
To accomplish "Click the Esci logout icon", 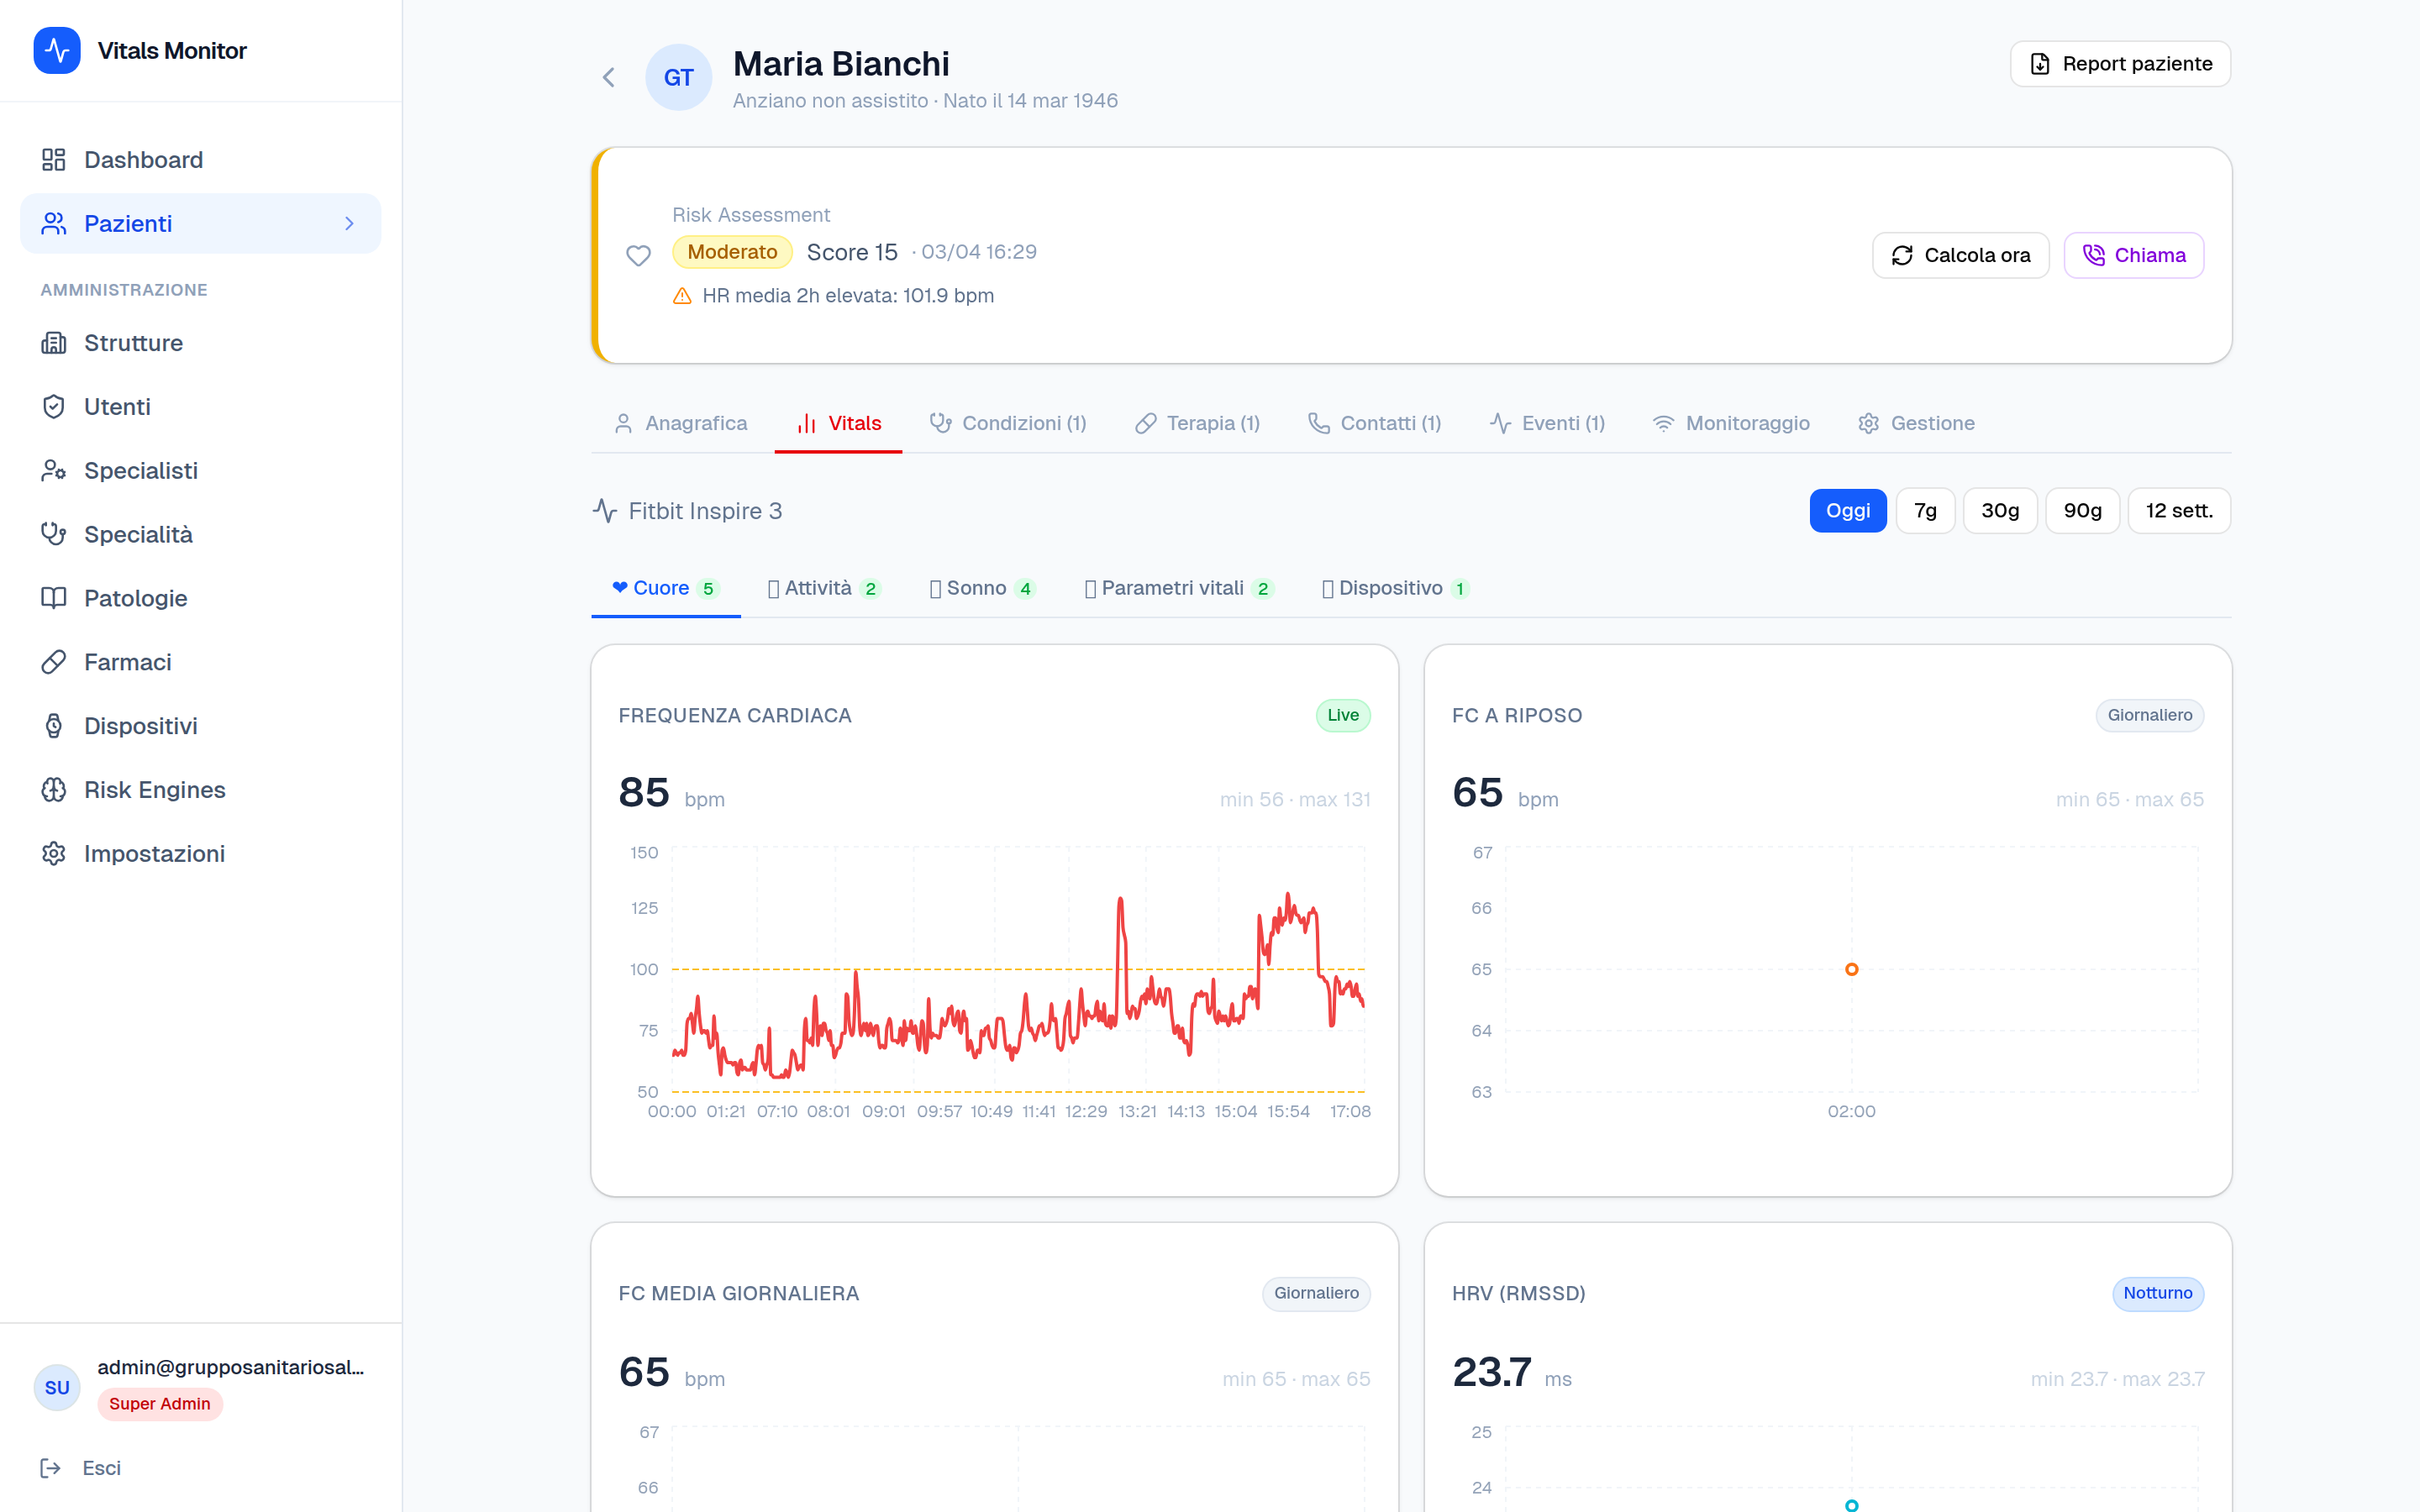I will click(50, 1468).
